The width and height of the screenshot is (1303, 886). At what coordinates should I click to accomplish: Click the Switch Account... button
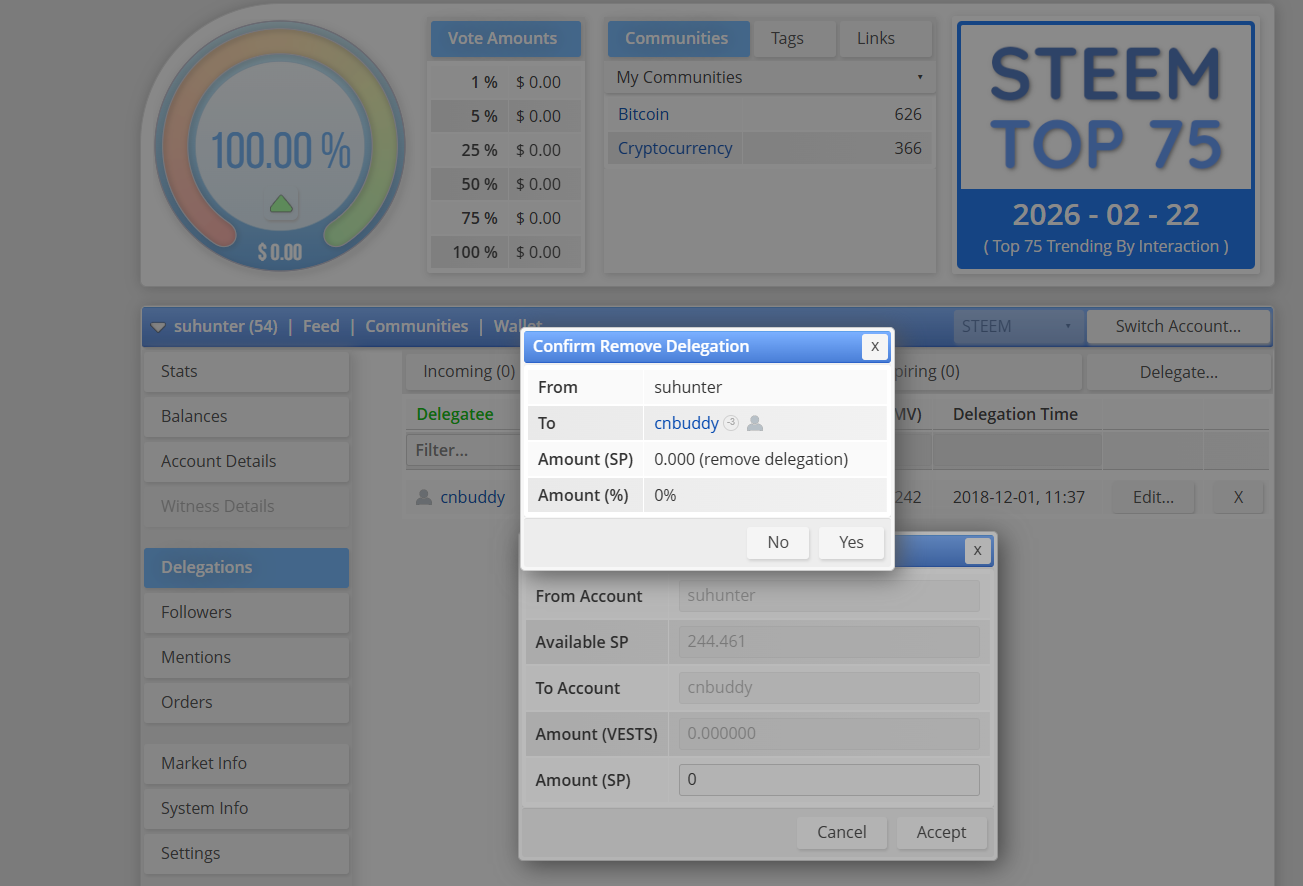tap(1178, 326)
